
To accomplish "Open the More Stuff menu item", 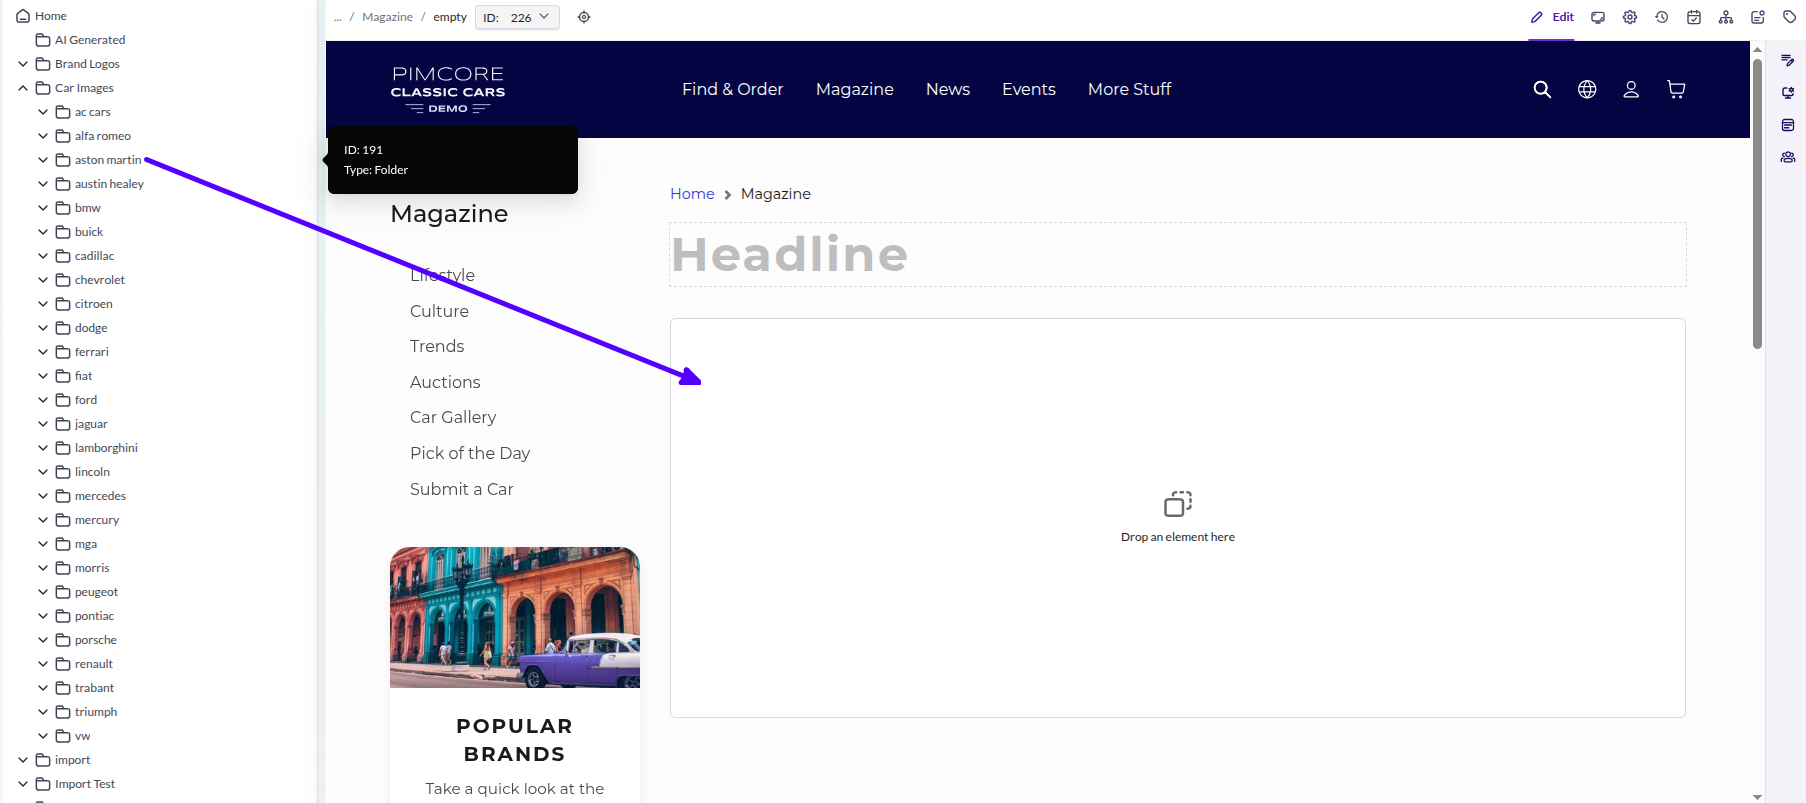I will [1129, 89].
